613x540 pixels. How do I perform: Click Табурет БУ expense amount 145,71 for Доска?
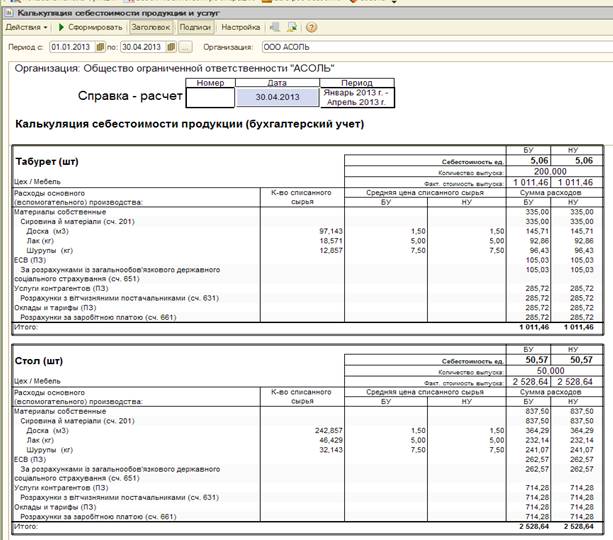pos(537,231)
